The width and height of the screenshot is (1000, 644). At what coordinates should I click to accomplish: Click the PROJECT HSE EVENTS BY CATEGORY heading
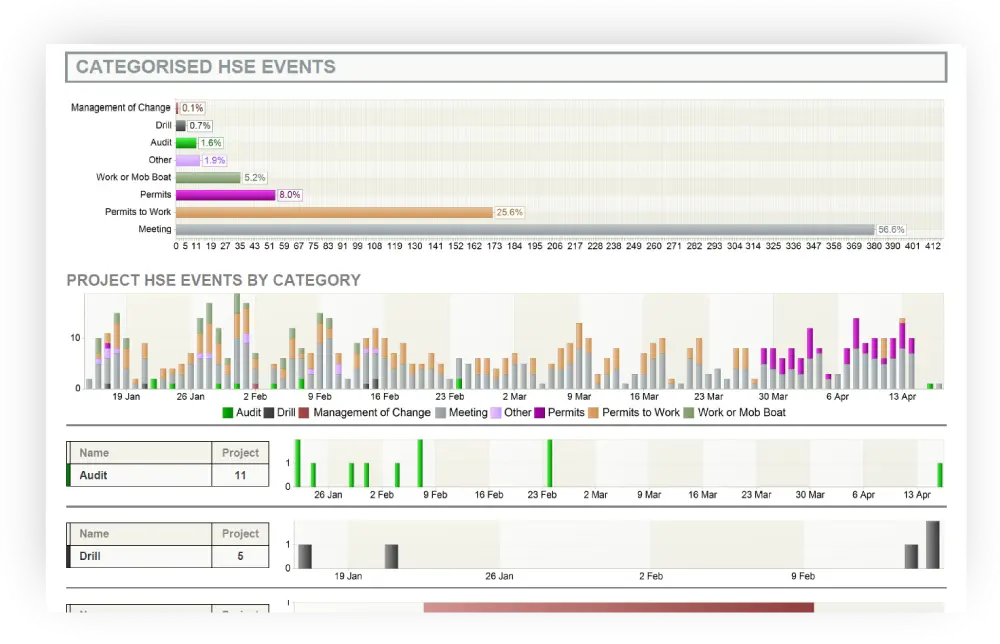point(214,281)
